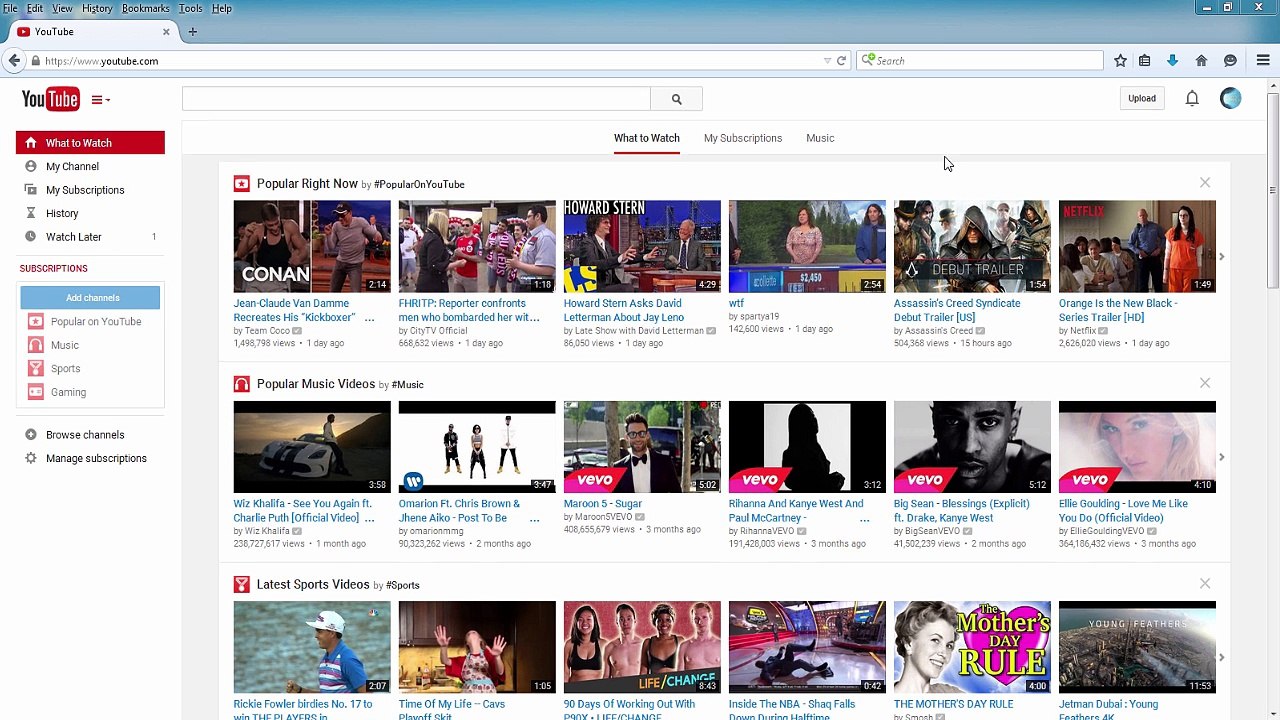Play the Conan Jean-Claude Van Damme thumbnail
This screenshot has width=1280, height=720.
click(312, 246)
